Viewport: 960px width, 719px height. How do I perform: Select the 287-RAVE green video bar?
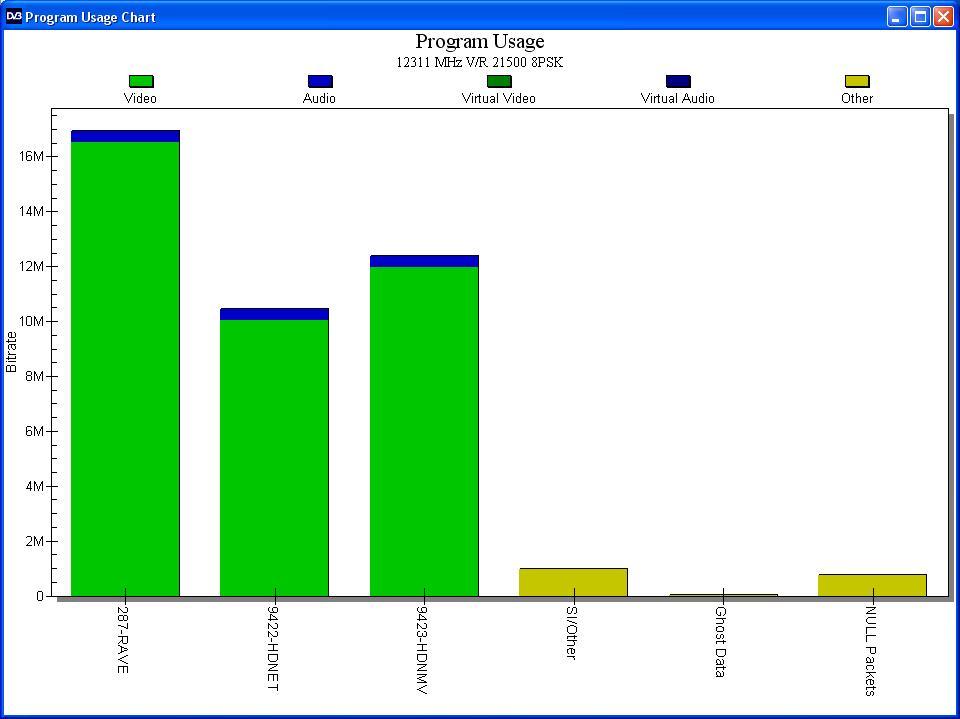pyautogui.click(x=126, y=369)
